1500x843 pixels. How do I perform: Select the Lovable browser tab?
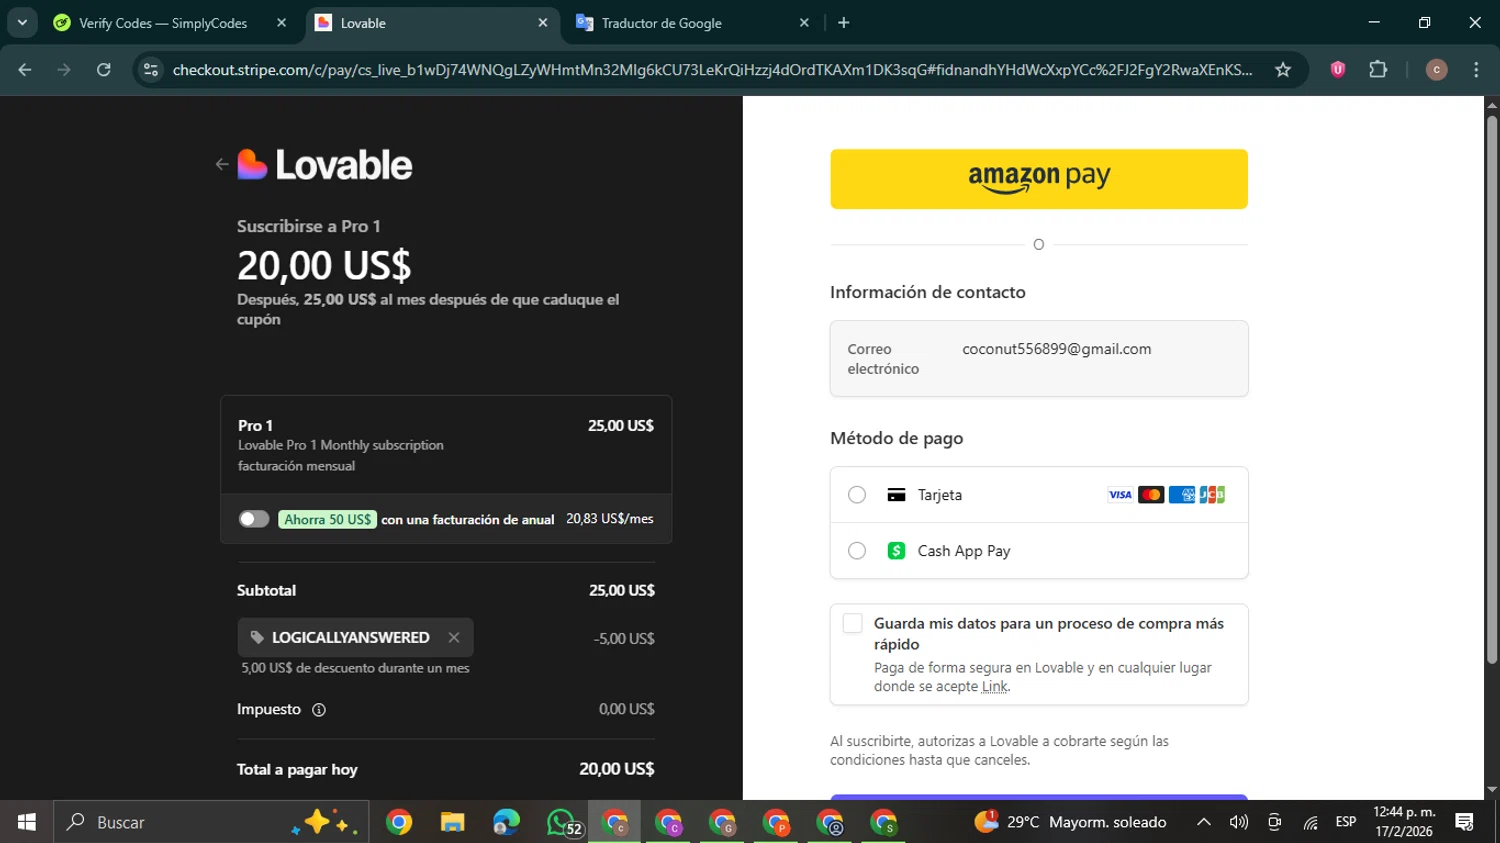[430, 23]
